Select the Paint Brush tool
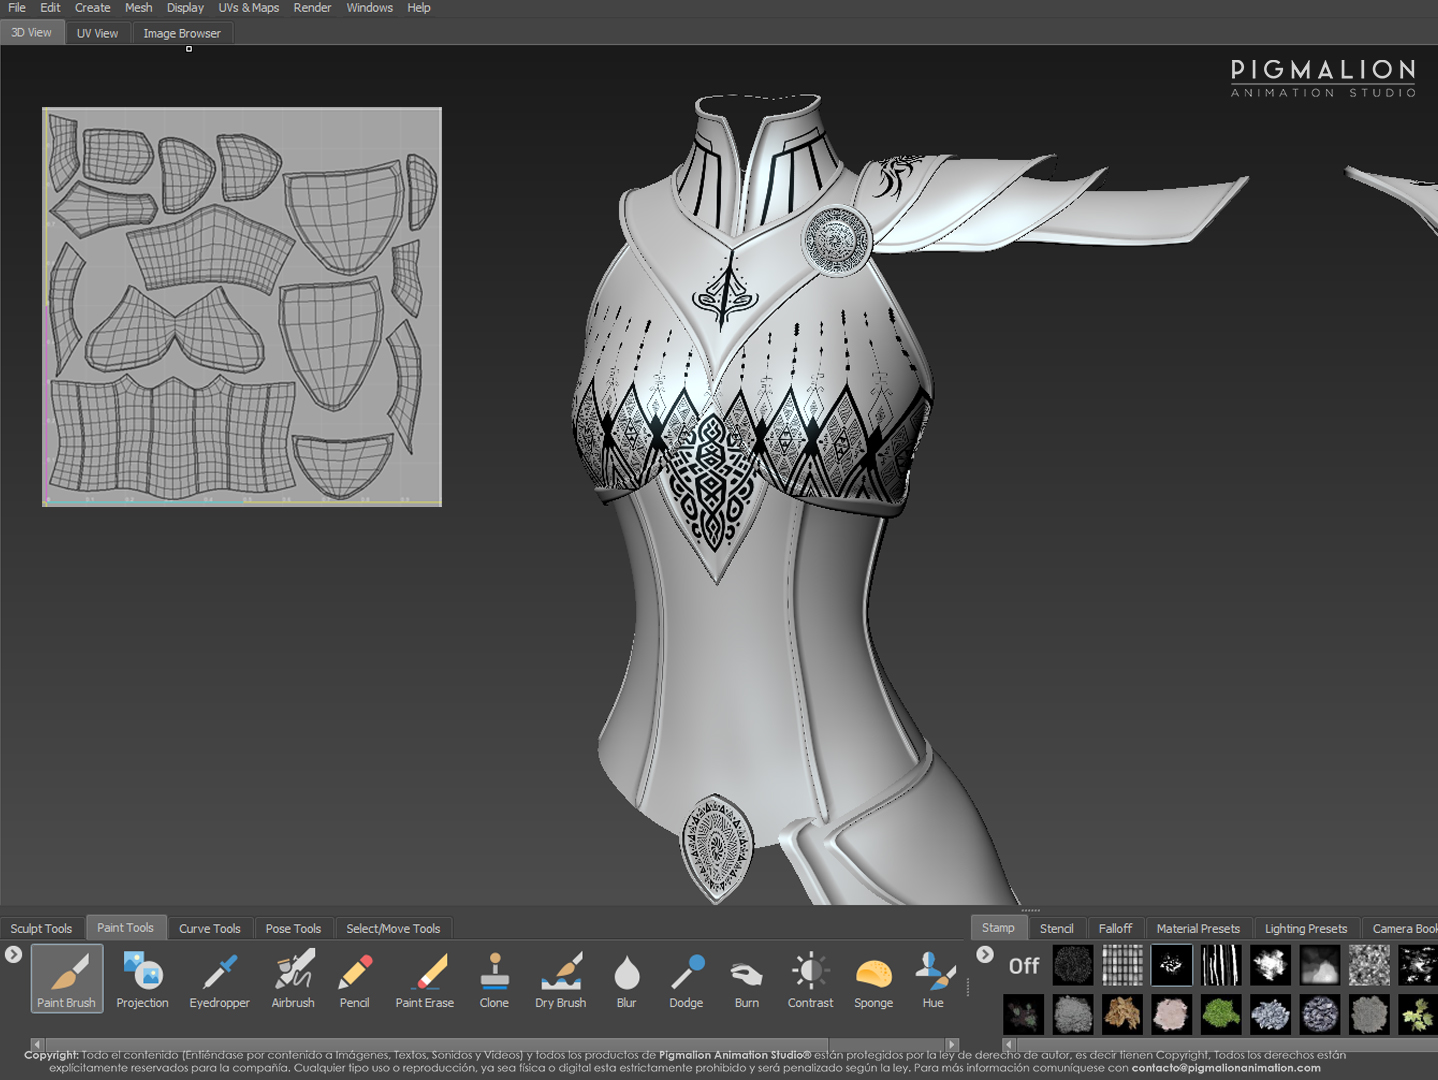The image size is (1438, 1080). pos(67,978)
